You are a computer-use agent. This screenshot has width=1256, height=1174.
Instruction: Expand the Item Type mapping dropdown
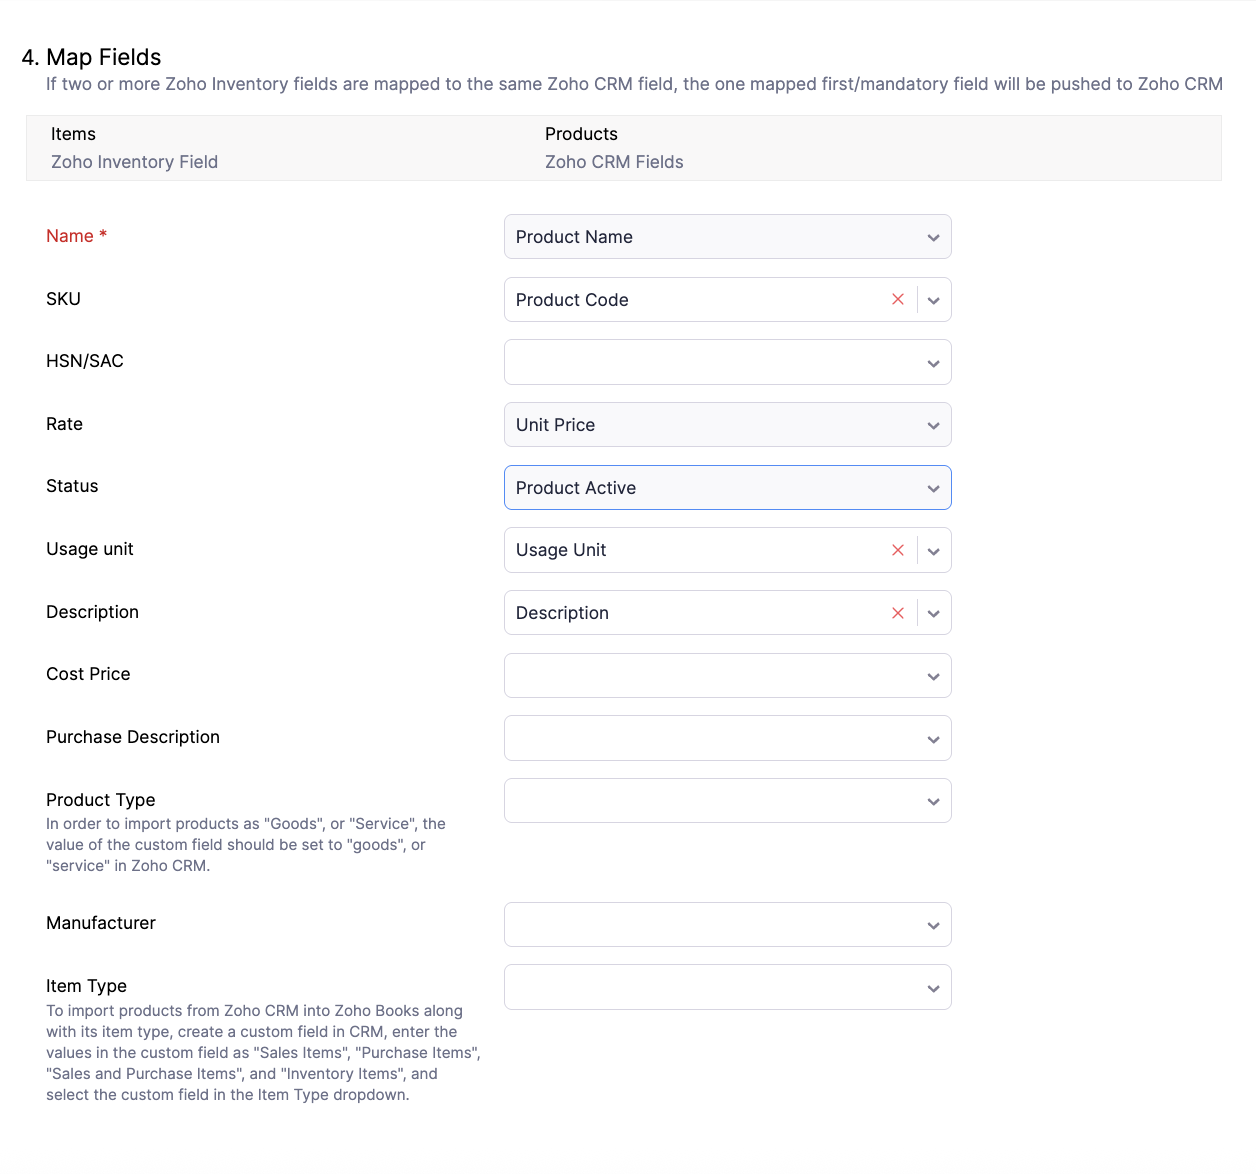tap(727, 987)
